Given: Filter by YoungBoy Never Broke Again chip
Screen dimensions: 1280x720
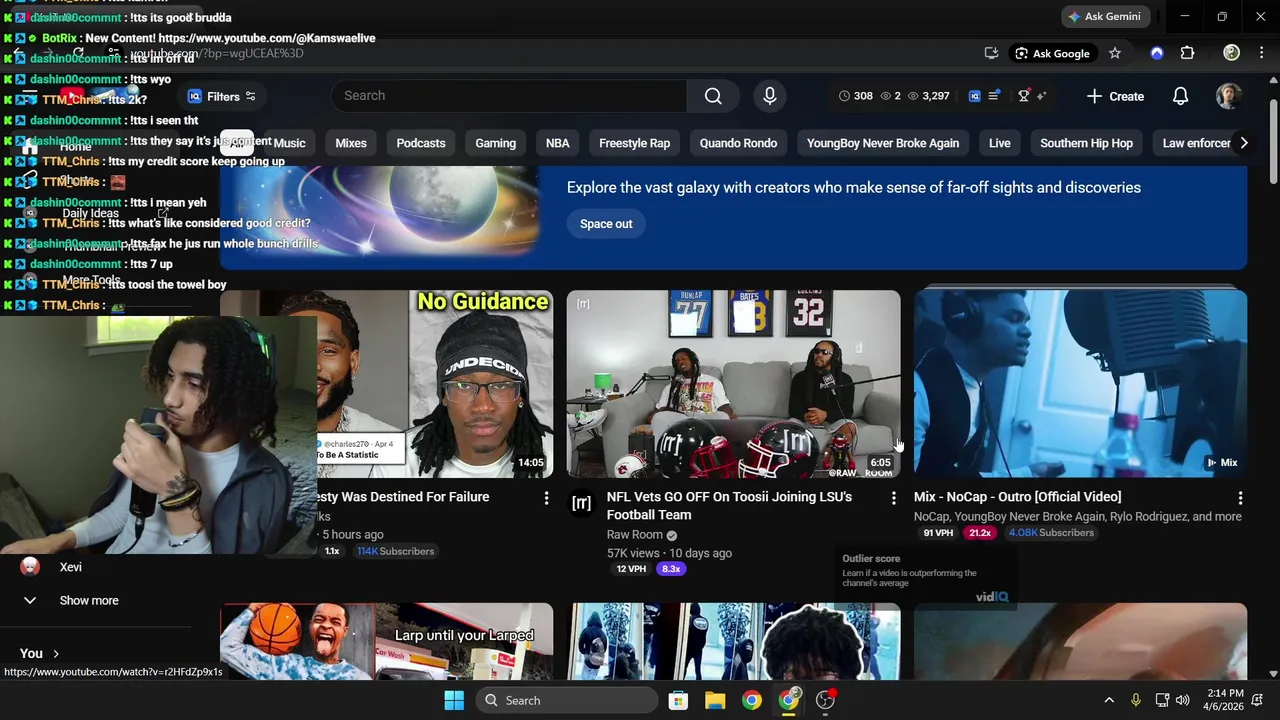Looking at the screenshot, I should [x=883, y=143].
